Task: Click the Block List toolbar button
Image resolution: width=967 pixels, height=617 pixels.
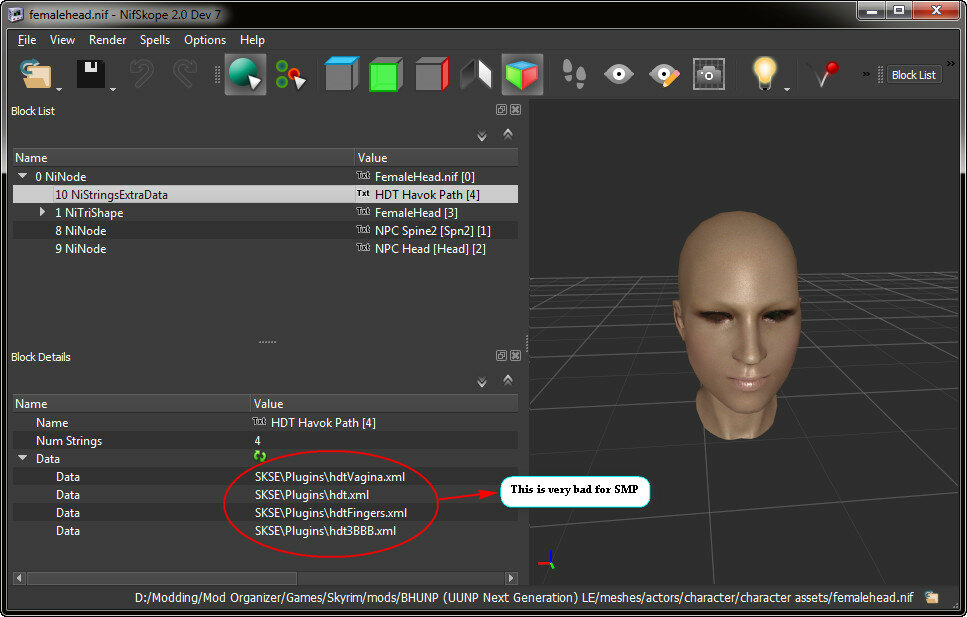Action: click(914, 75)
